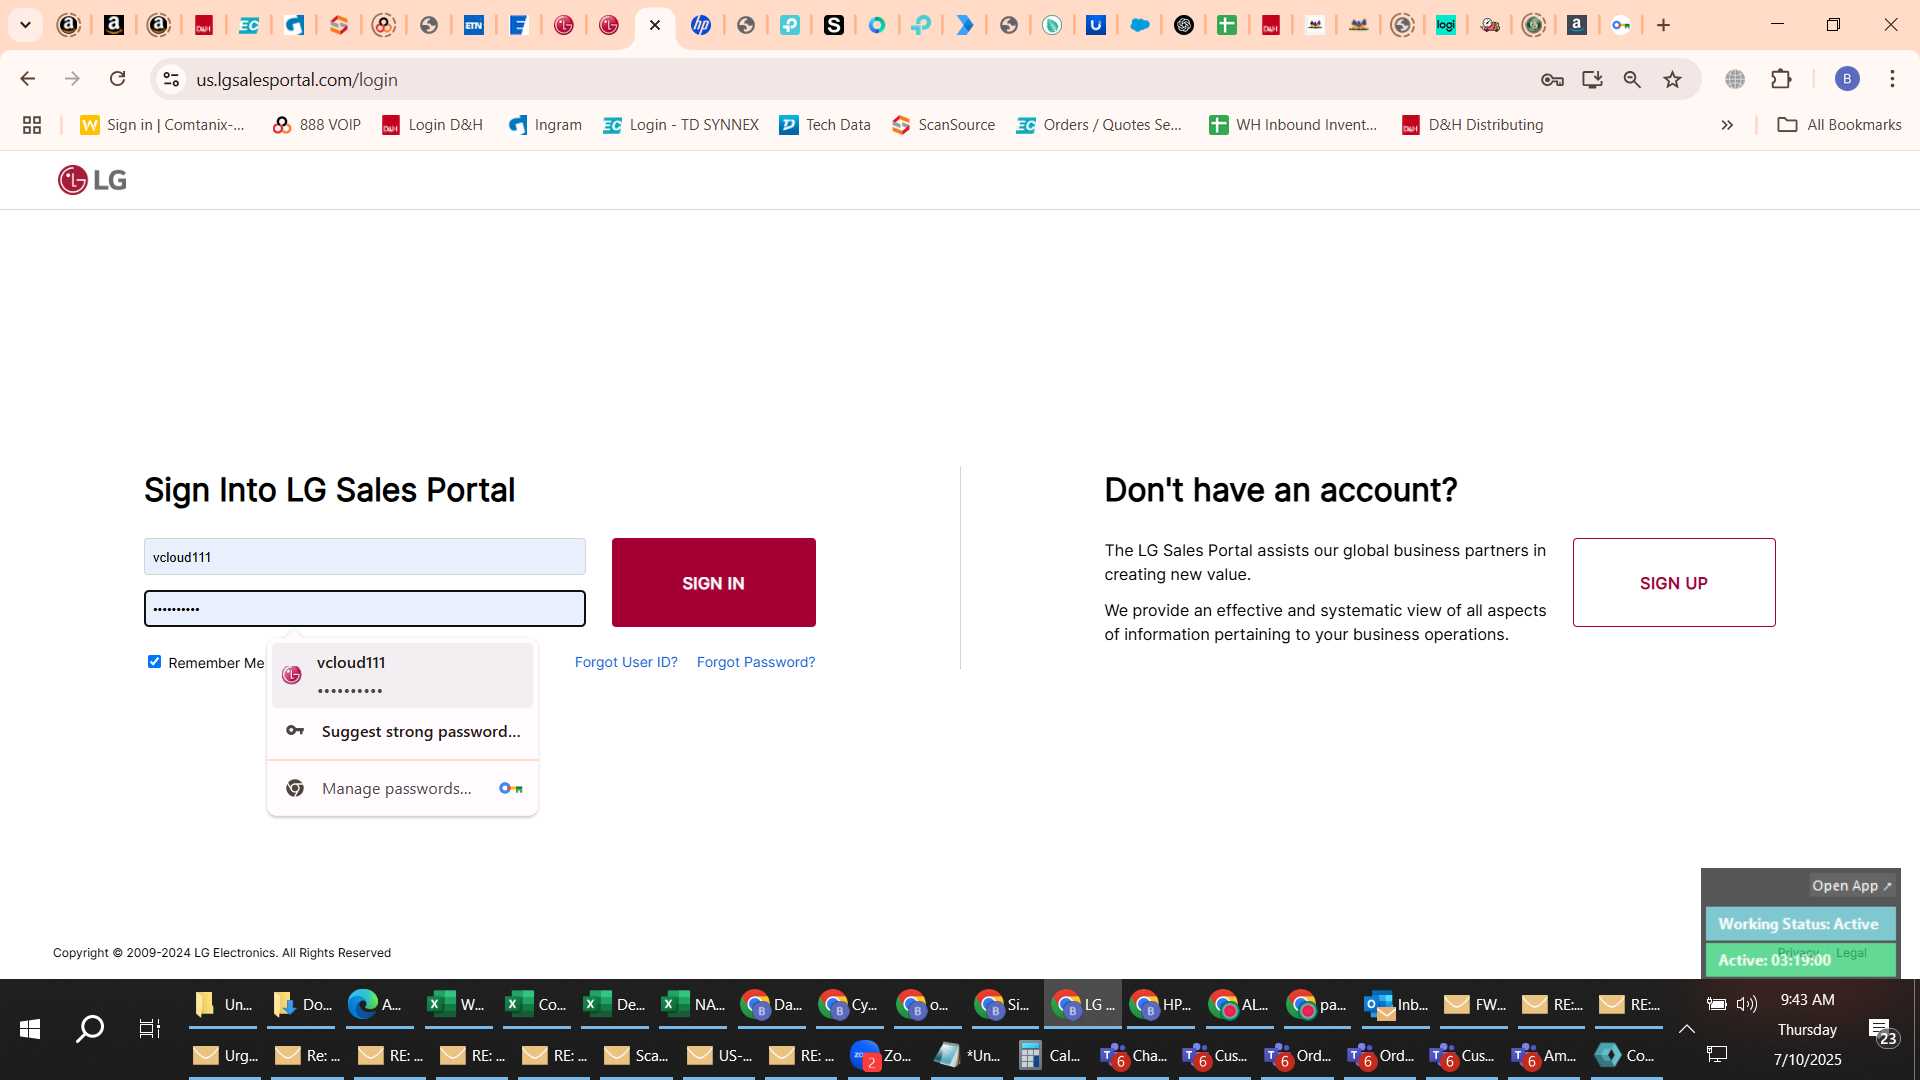Viewport: 1920px width, 1080px height.
Task: Open Ingram bookmark
Action: tap(545, 125)
